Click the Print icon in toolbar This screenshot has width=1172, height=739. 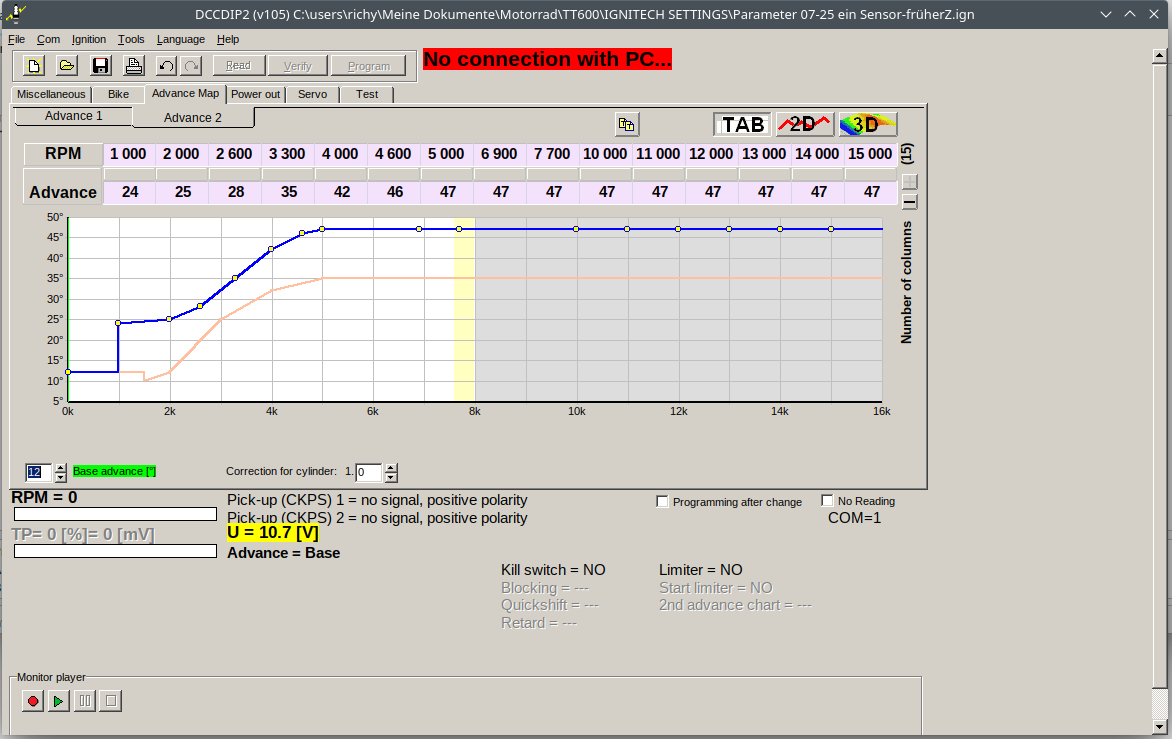(133, 66)
